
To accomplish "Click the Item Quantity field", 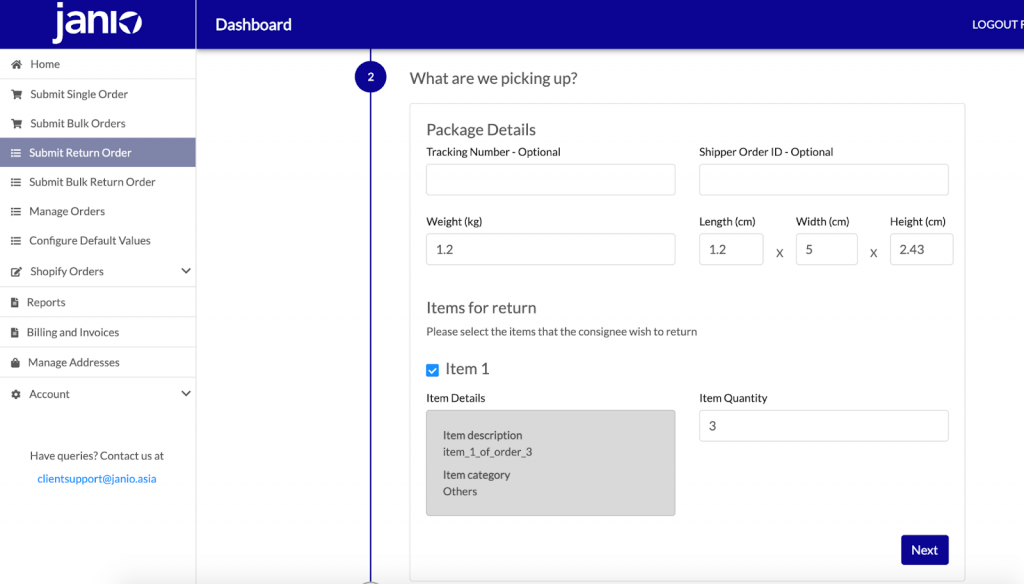I will [824, 426].
